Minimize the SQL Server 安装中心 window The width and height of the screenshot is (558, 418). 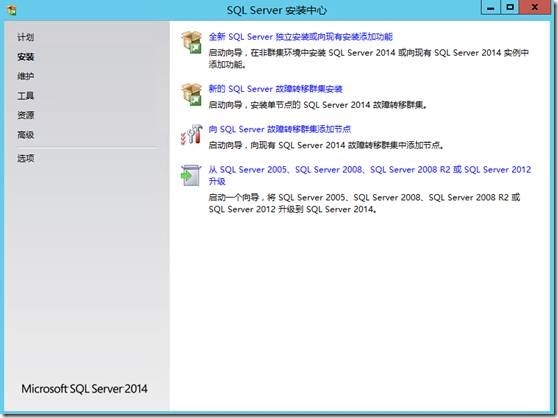point(491,7)
